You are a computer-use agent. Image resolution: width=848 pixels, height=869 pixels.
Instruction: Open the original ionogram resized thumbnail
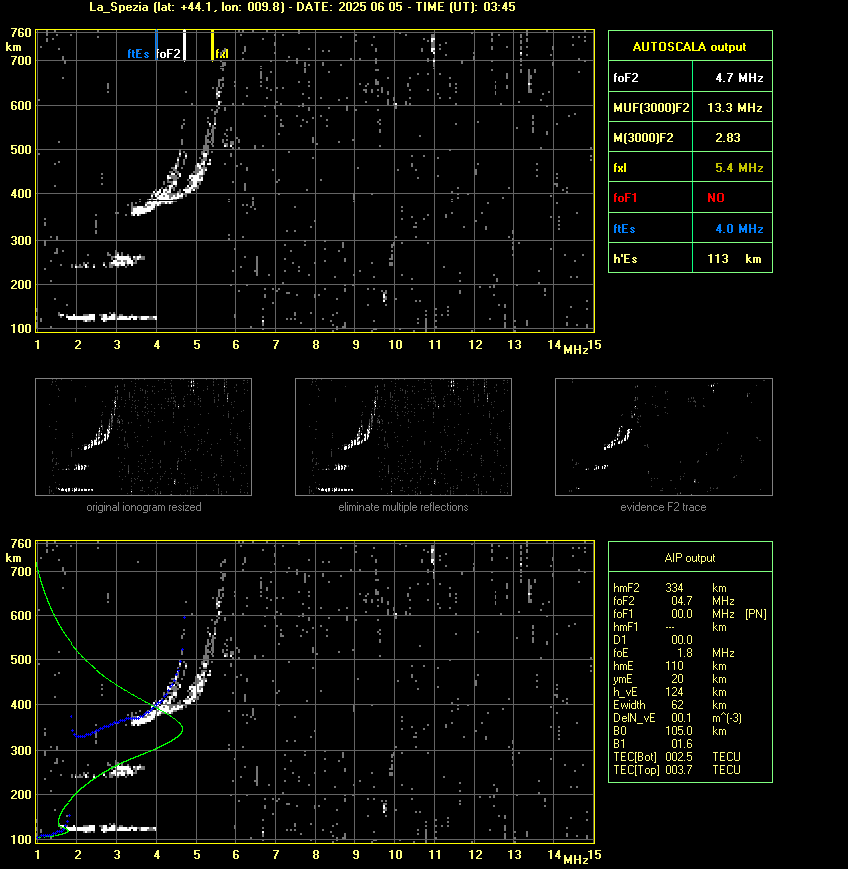144,437
